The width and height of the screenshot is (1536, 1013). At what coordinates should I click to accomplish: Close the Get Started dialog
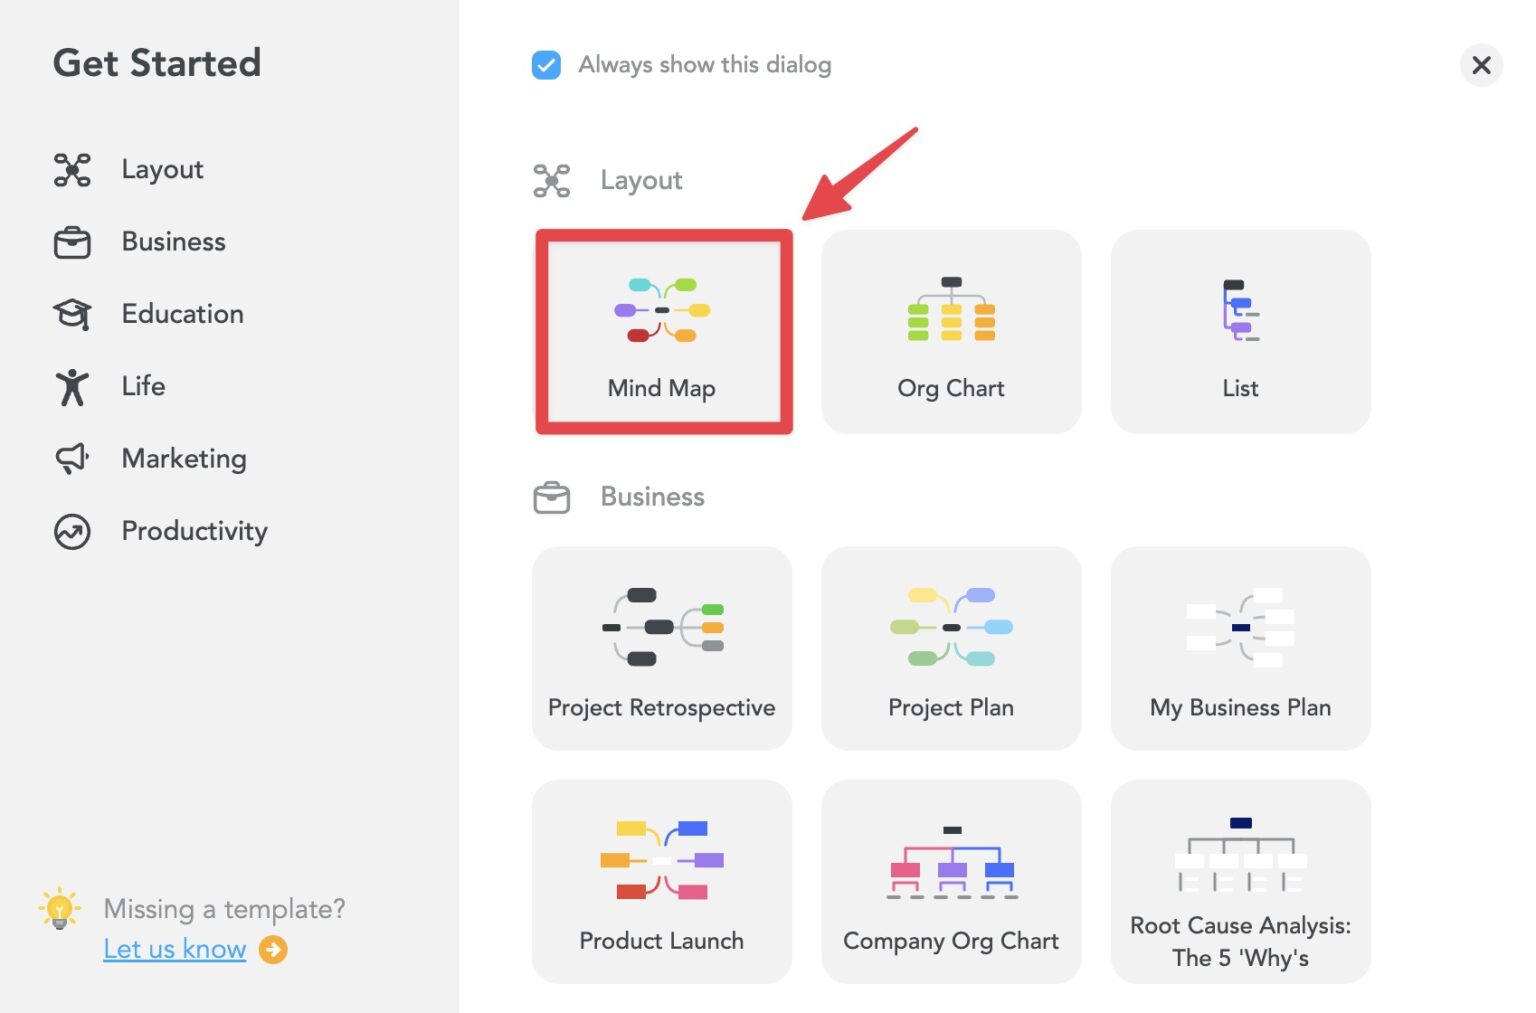1481,66
